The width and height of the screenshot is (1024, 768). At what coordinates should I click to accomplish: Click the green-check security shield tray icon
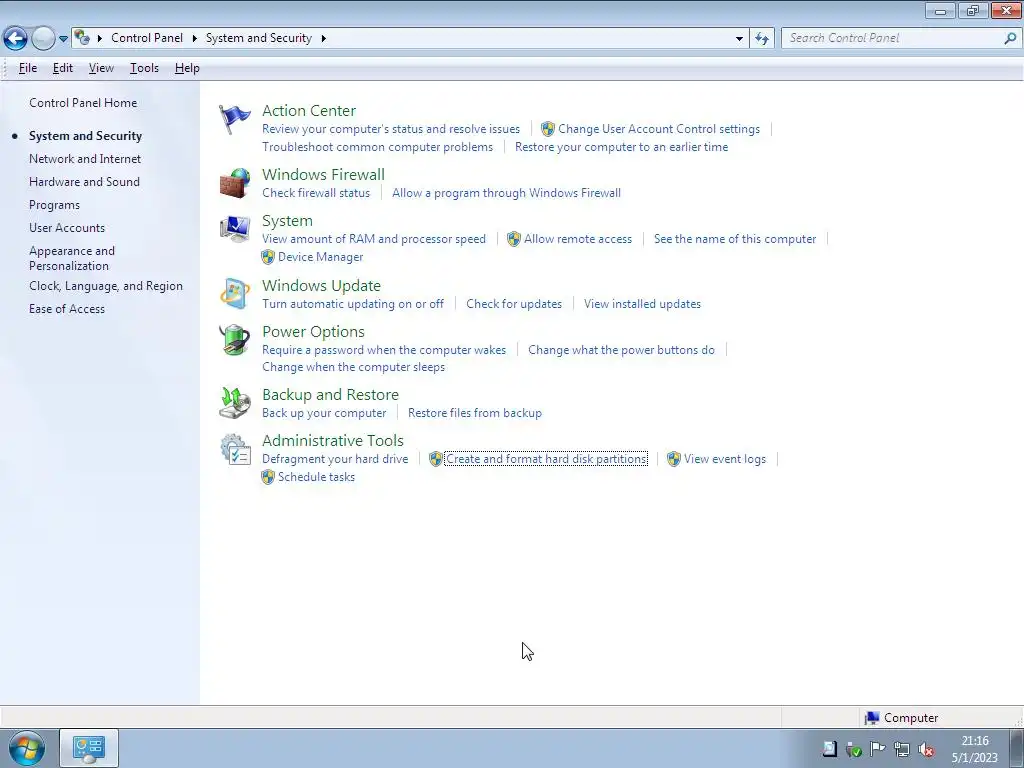pyautogui.click(x=854, y=749)
